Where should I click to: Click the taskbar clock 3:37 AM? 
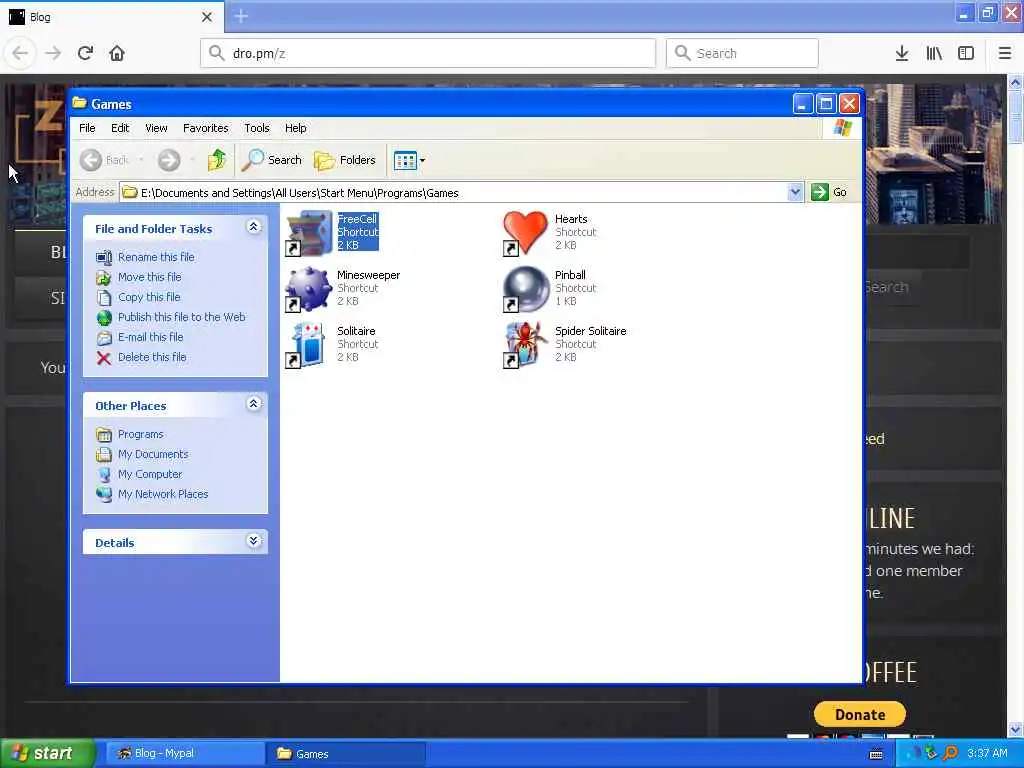tap(987, 754)
